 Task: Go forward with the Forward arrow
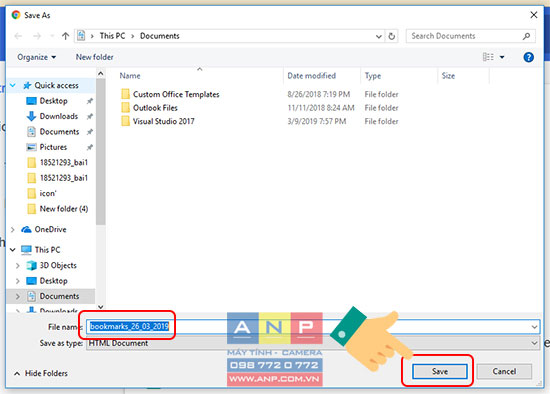37,36
